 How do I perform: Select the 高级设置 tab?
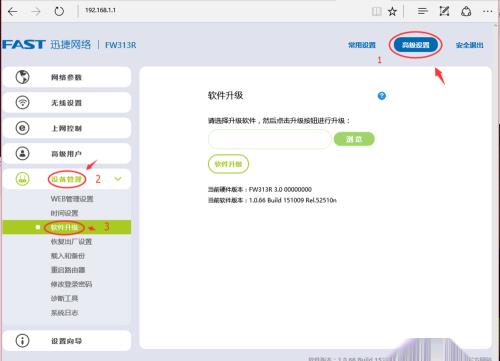coord(415,45)
